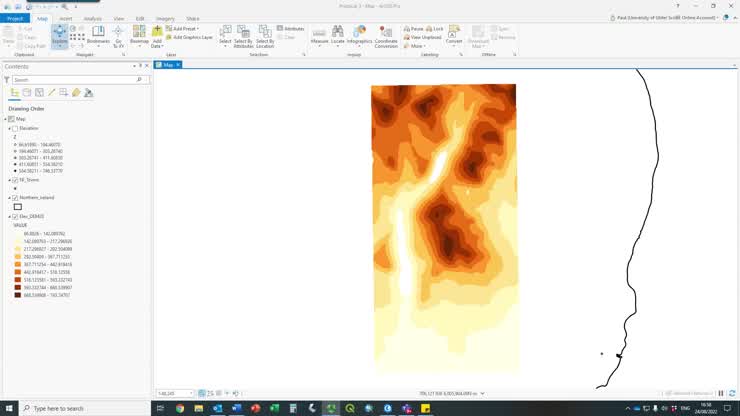740x416 pixels.
Task: Open the Basemap dropdown gallery
Action: 139,36
